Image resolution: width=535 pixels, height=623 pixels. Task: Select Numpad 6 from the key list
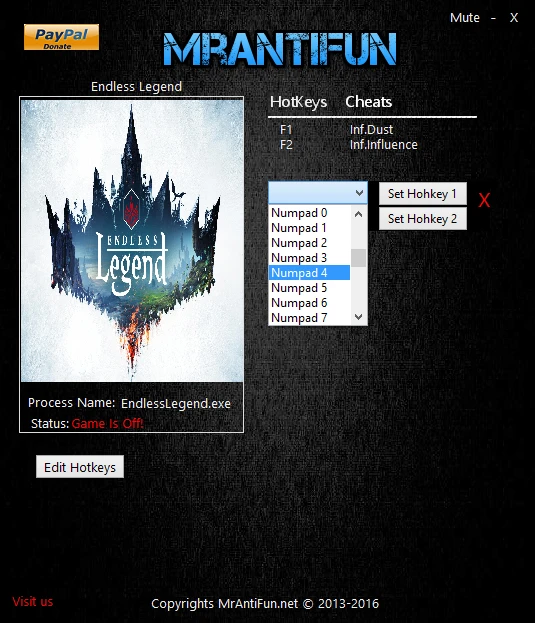click(309, 303)
